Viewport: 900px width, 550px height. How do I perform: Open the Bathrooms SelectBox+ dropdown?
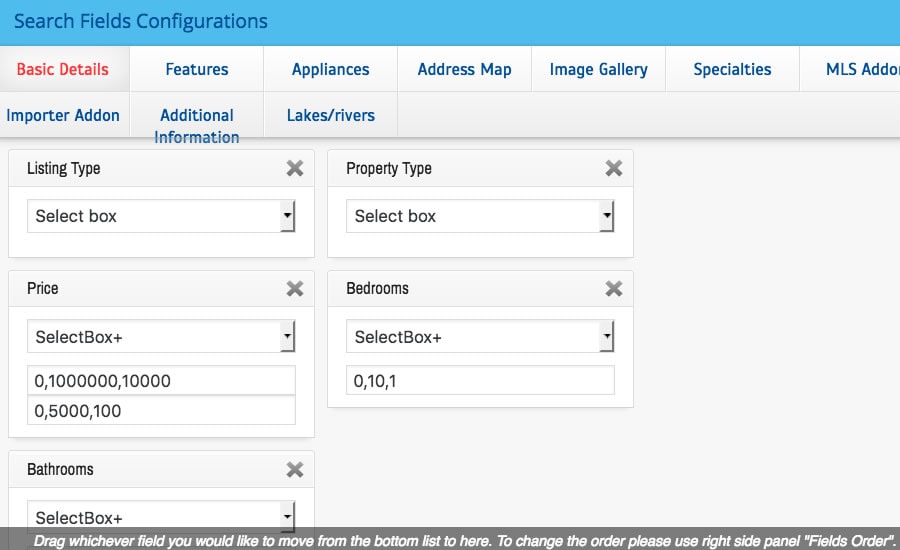tap(161, 517)
